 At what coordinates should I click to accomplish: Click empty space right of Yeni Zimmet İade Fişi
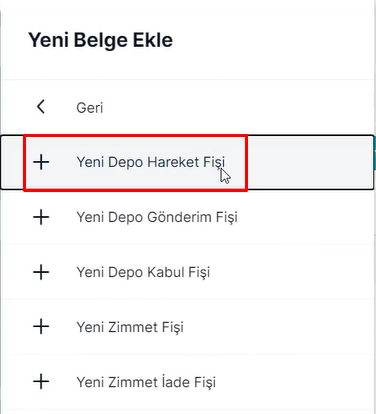coord(295,382)
